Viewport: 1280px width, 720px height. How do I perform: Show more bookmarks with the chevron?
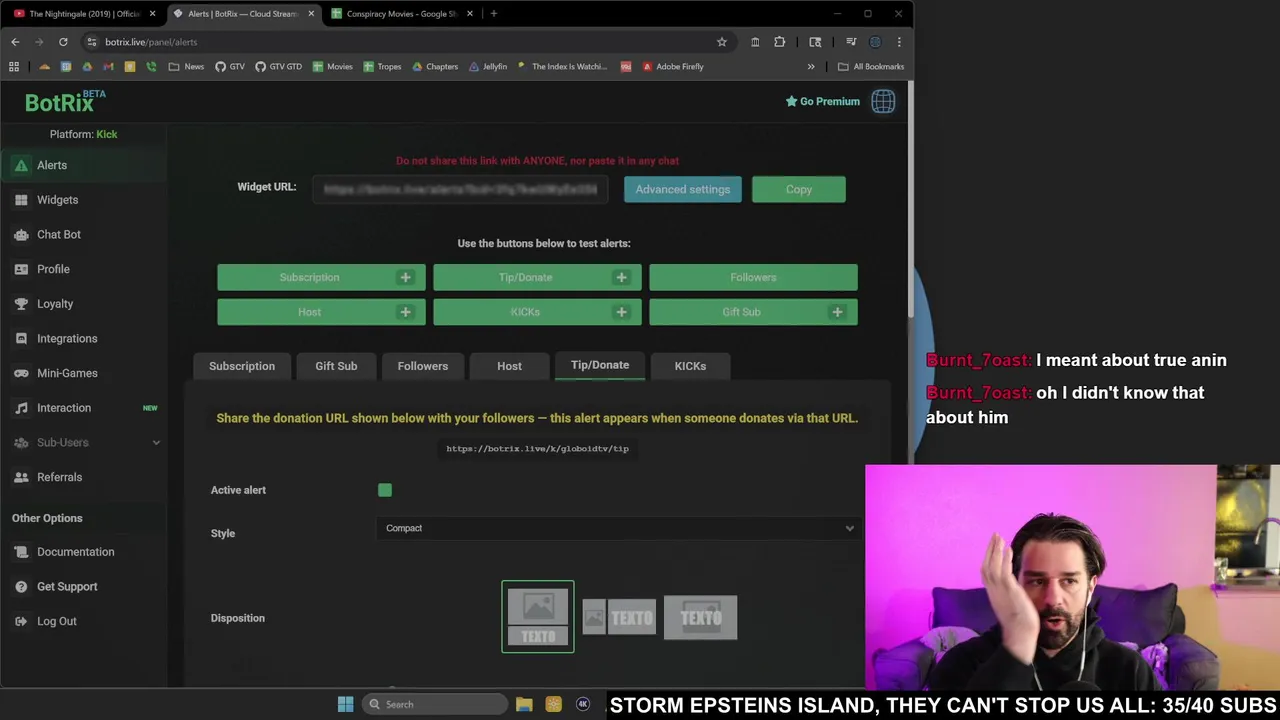pos(811,66)
